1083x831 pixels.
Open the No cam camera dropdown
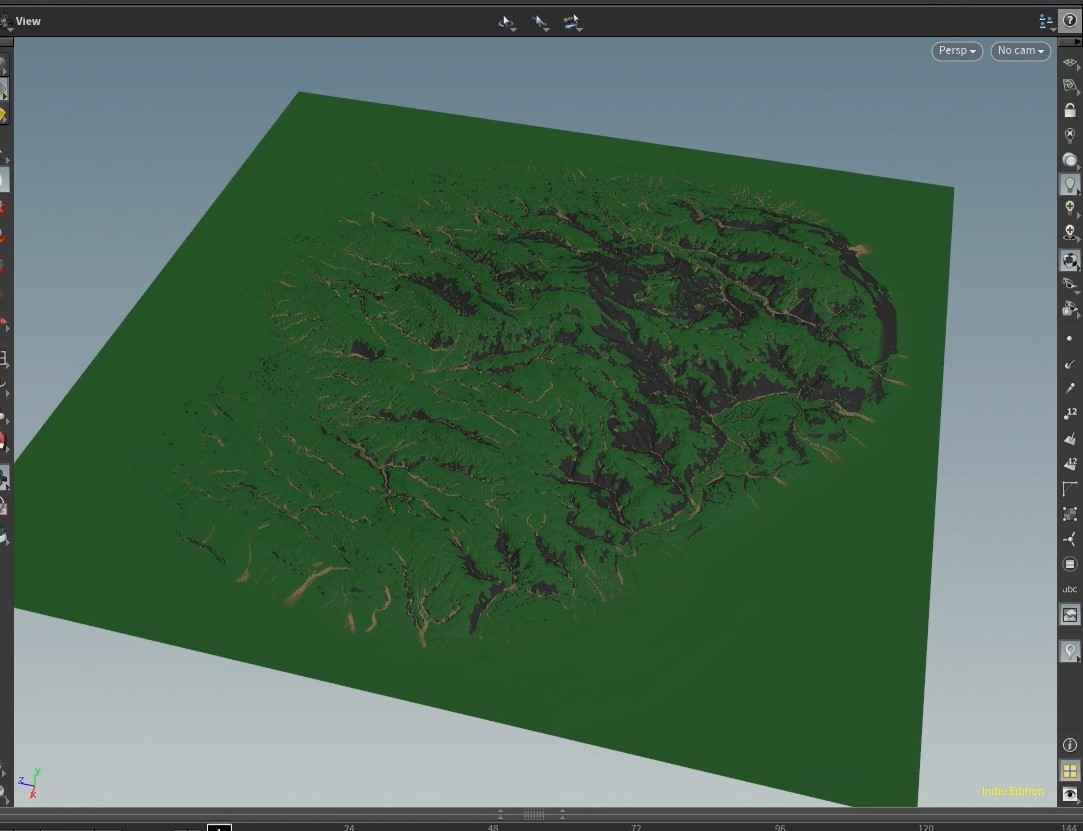point(1021,50)
